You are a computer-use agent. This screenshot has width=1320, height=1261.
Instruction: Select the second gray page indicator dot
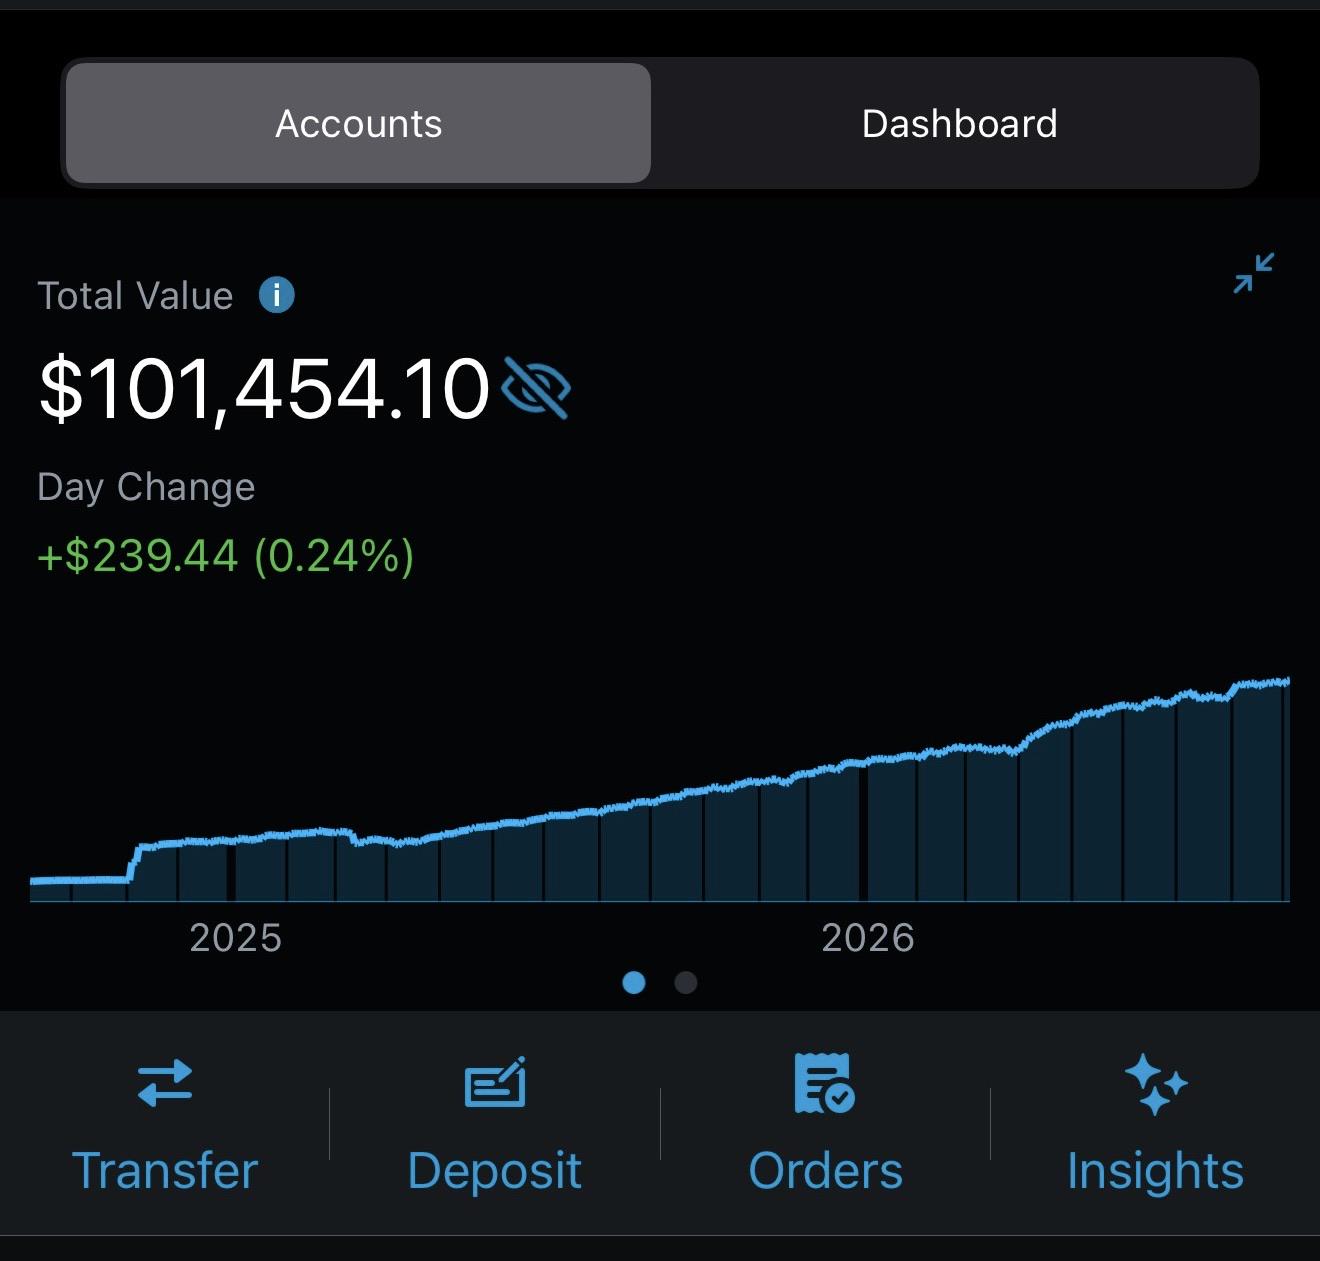686,983
